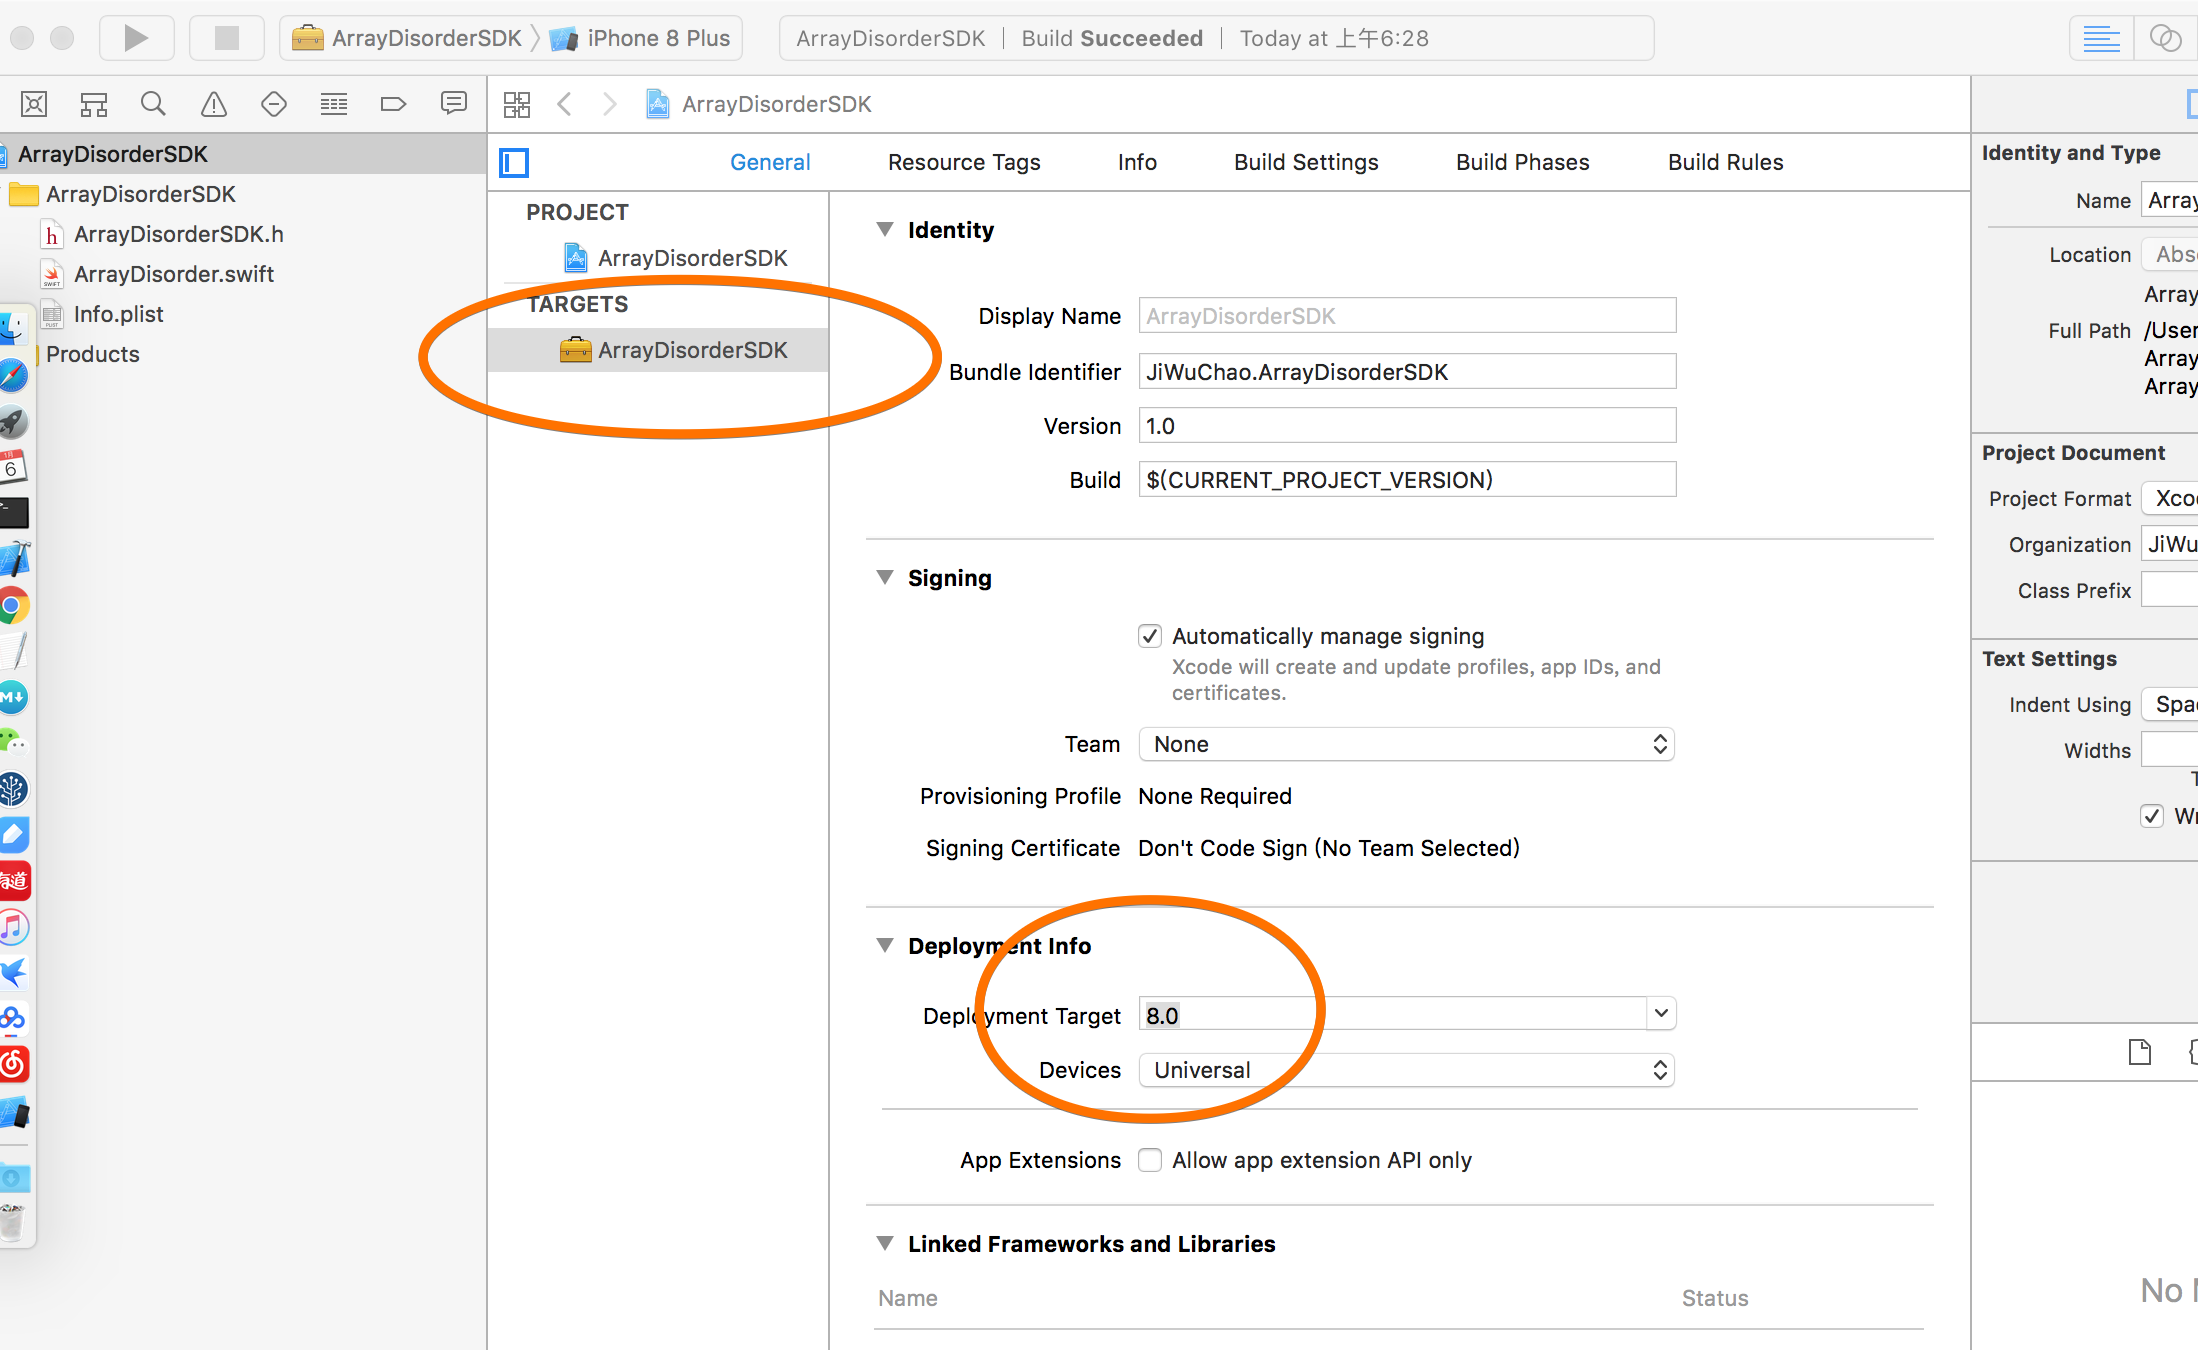Enable Allow app extension API only
Image resolution: width=2198 pixels, height=1350 pixels.
[1150, 1160]
